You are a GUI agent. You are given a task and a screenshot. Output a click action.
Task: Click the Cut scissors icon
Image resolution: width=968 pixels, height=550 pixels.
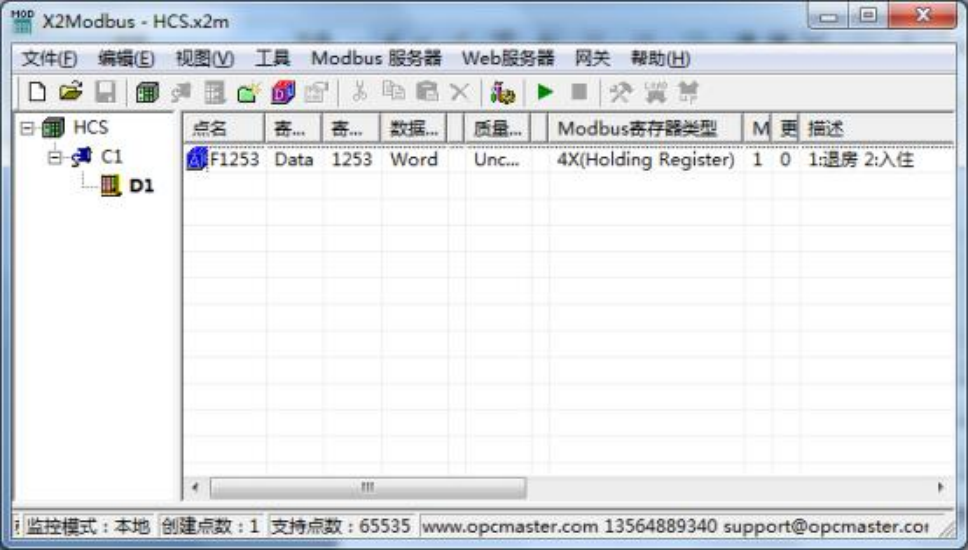(359, 93)
